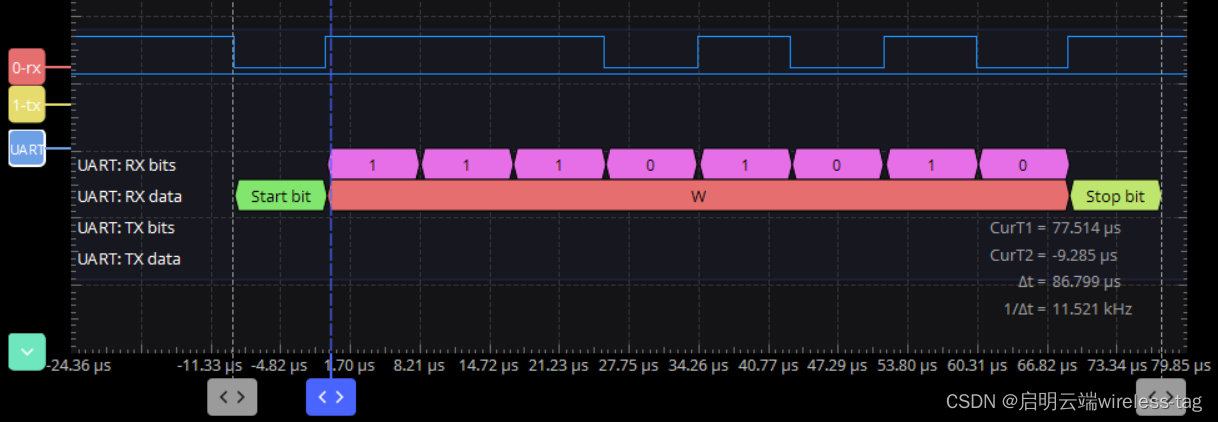This screenshot has height=422, width=1218.
Task: Click the UART: TX bits row label
Action: coord(126,227)
